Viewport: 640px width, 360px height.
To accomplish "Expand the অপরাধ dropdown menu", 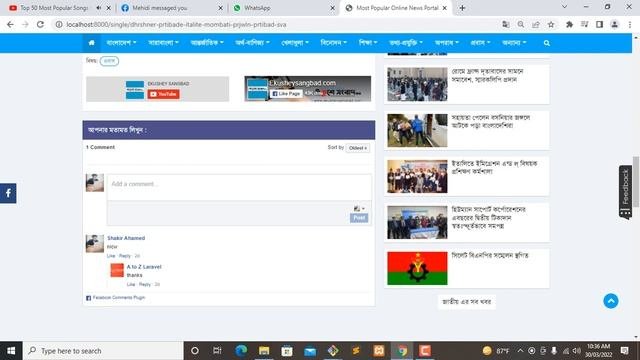I will point(447,43).
